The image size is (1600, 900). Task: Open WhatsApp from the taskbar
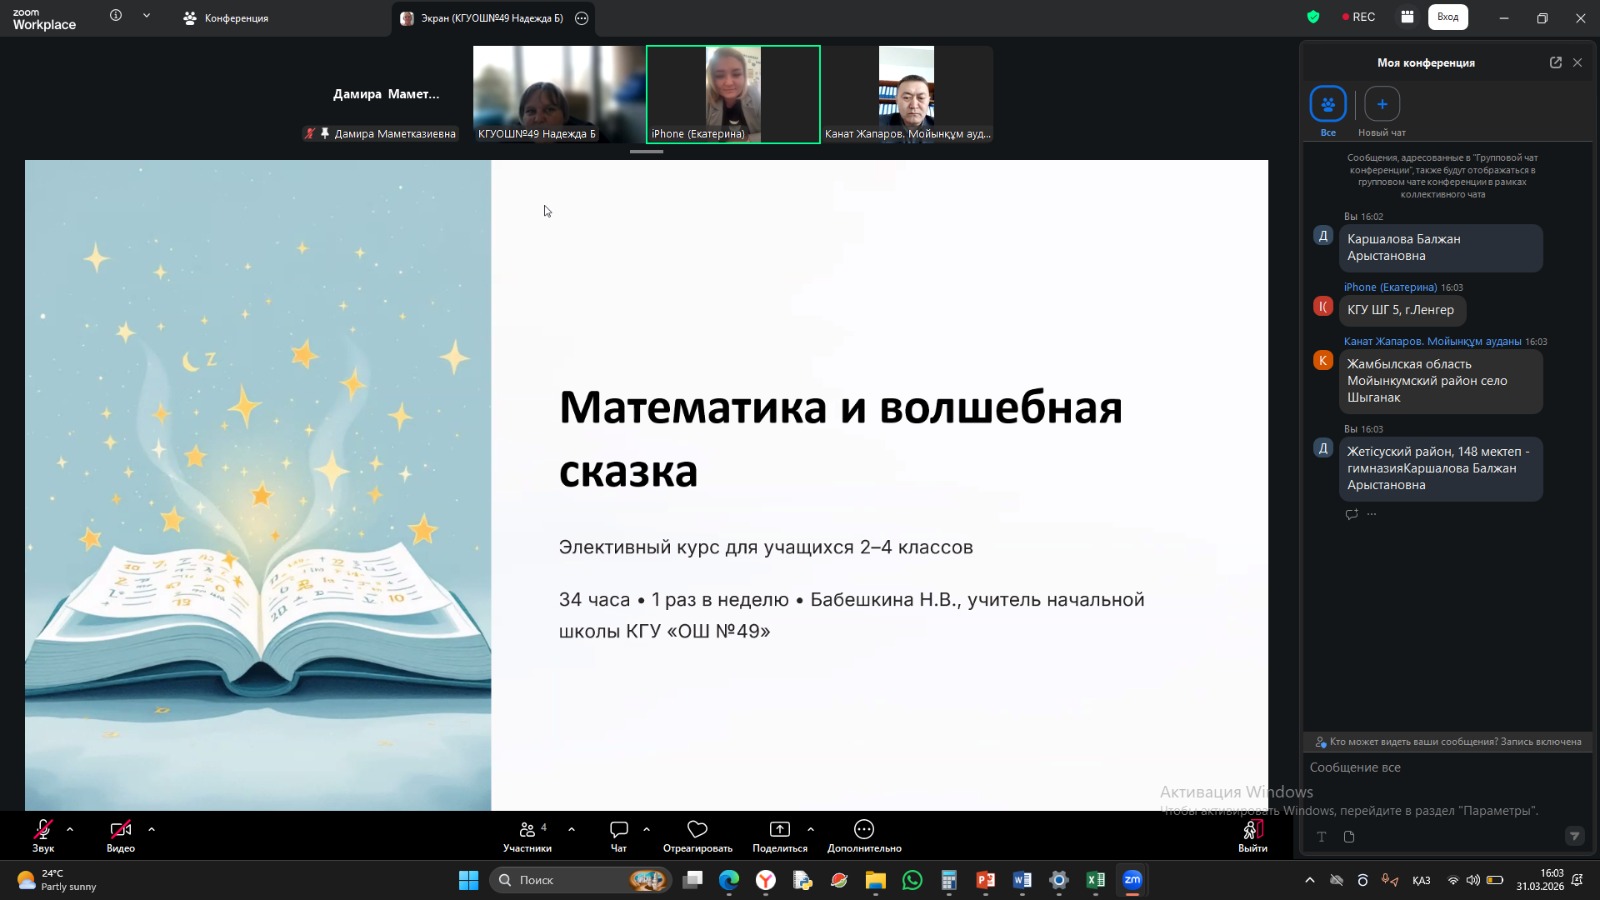pos(912,880)
